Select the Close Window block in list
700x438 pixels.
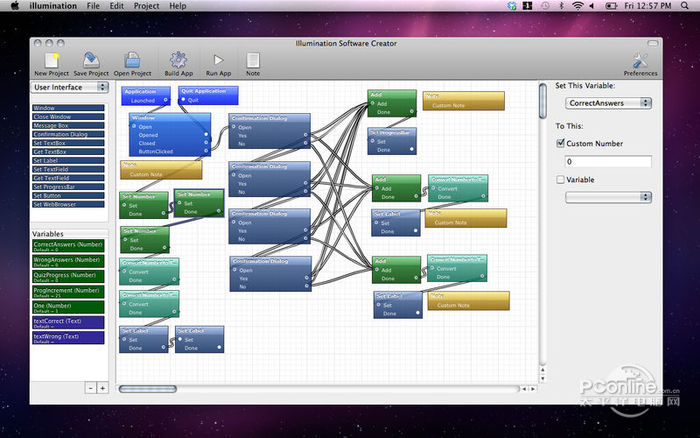pyautogui.click(x=68, y=117)
